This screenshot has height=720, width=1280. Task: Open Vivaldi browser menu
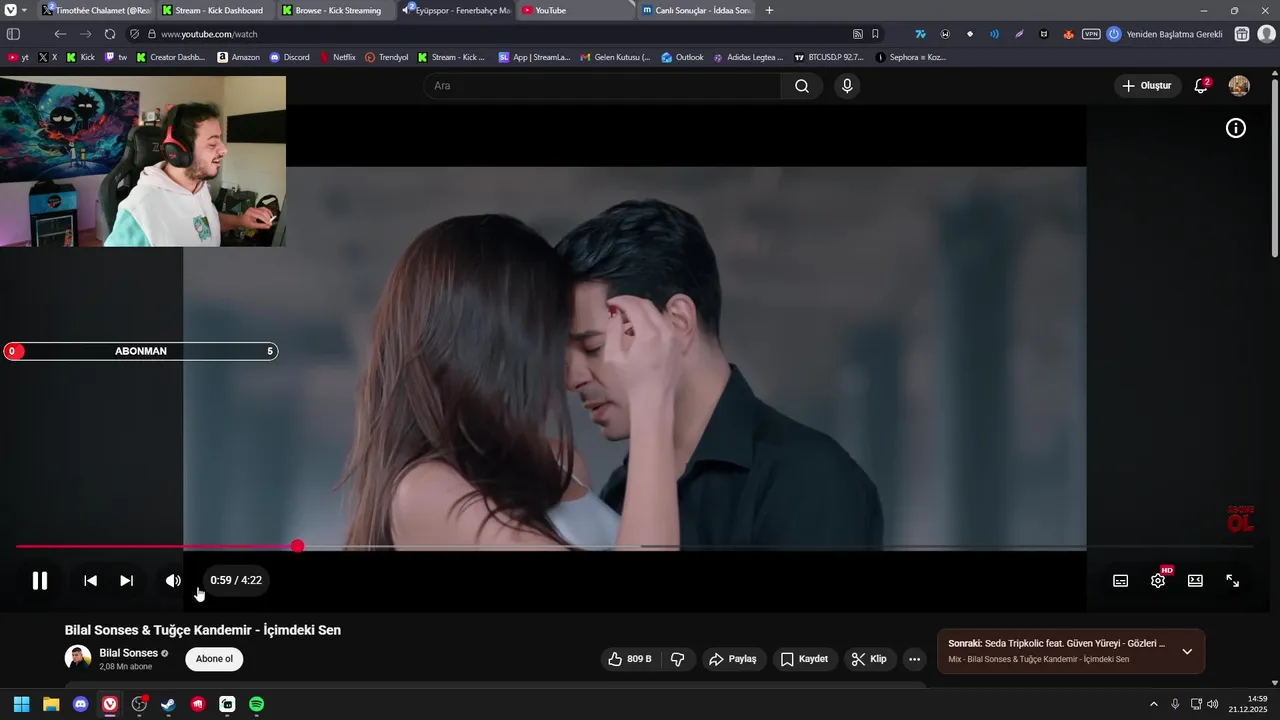coord(11,10)
